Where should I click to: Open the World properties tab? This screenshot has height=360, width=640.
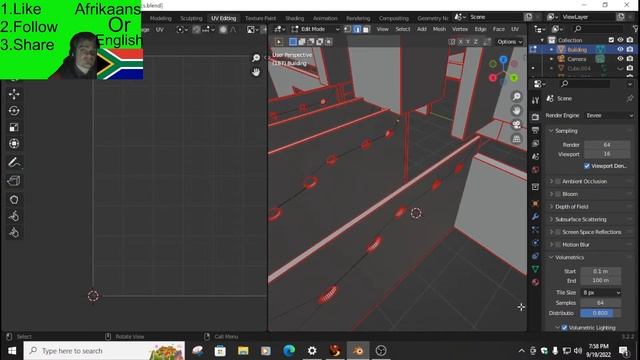pos(536,170)
